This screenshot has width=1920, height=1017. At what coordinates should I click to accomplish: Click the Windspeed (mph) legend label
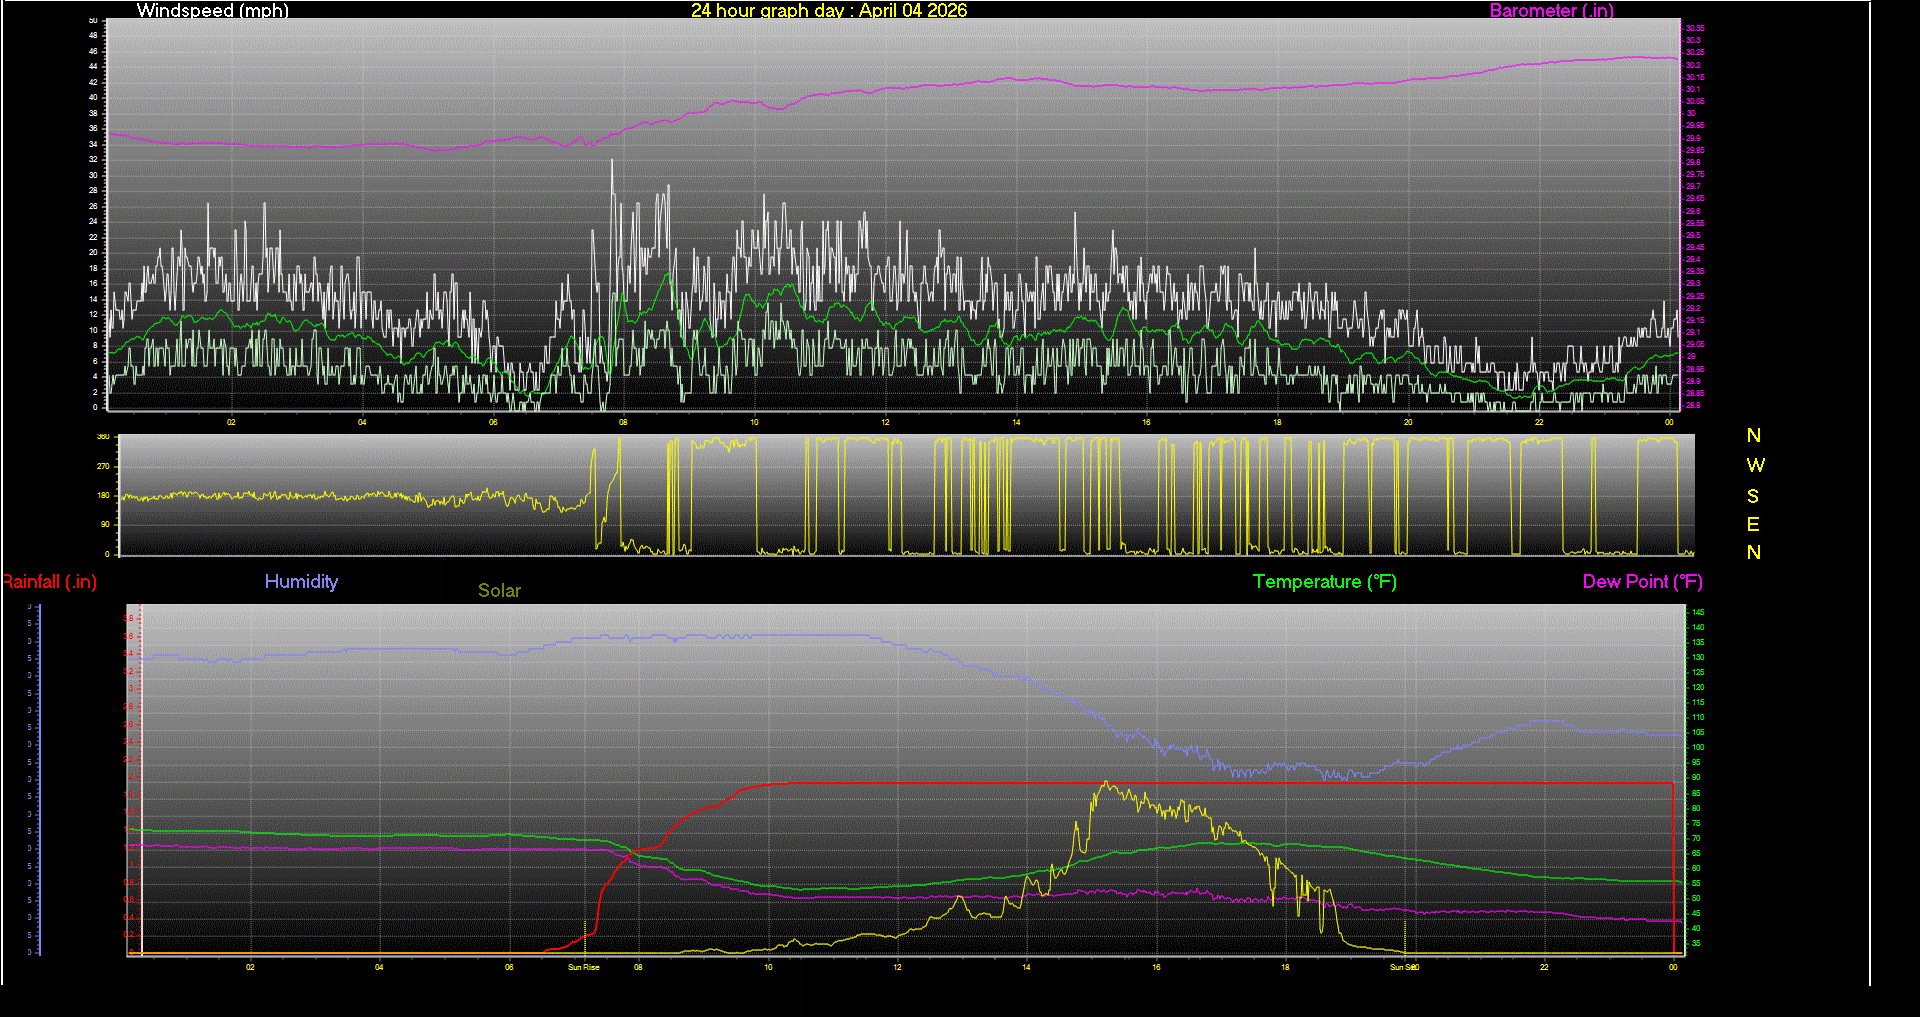[212, 11]
